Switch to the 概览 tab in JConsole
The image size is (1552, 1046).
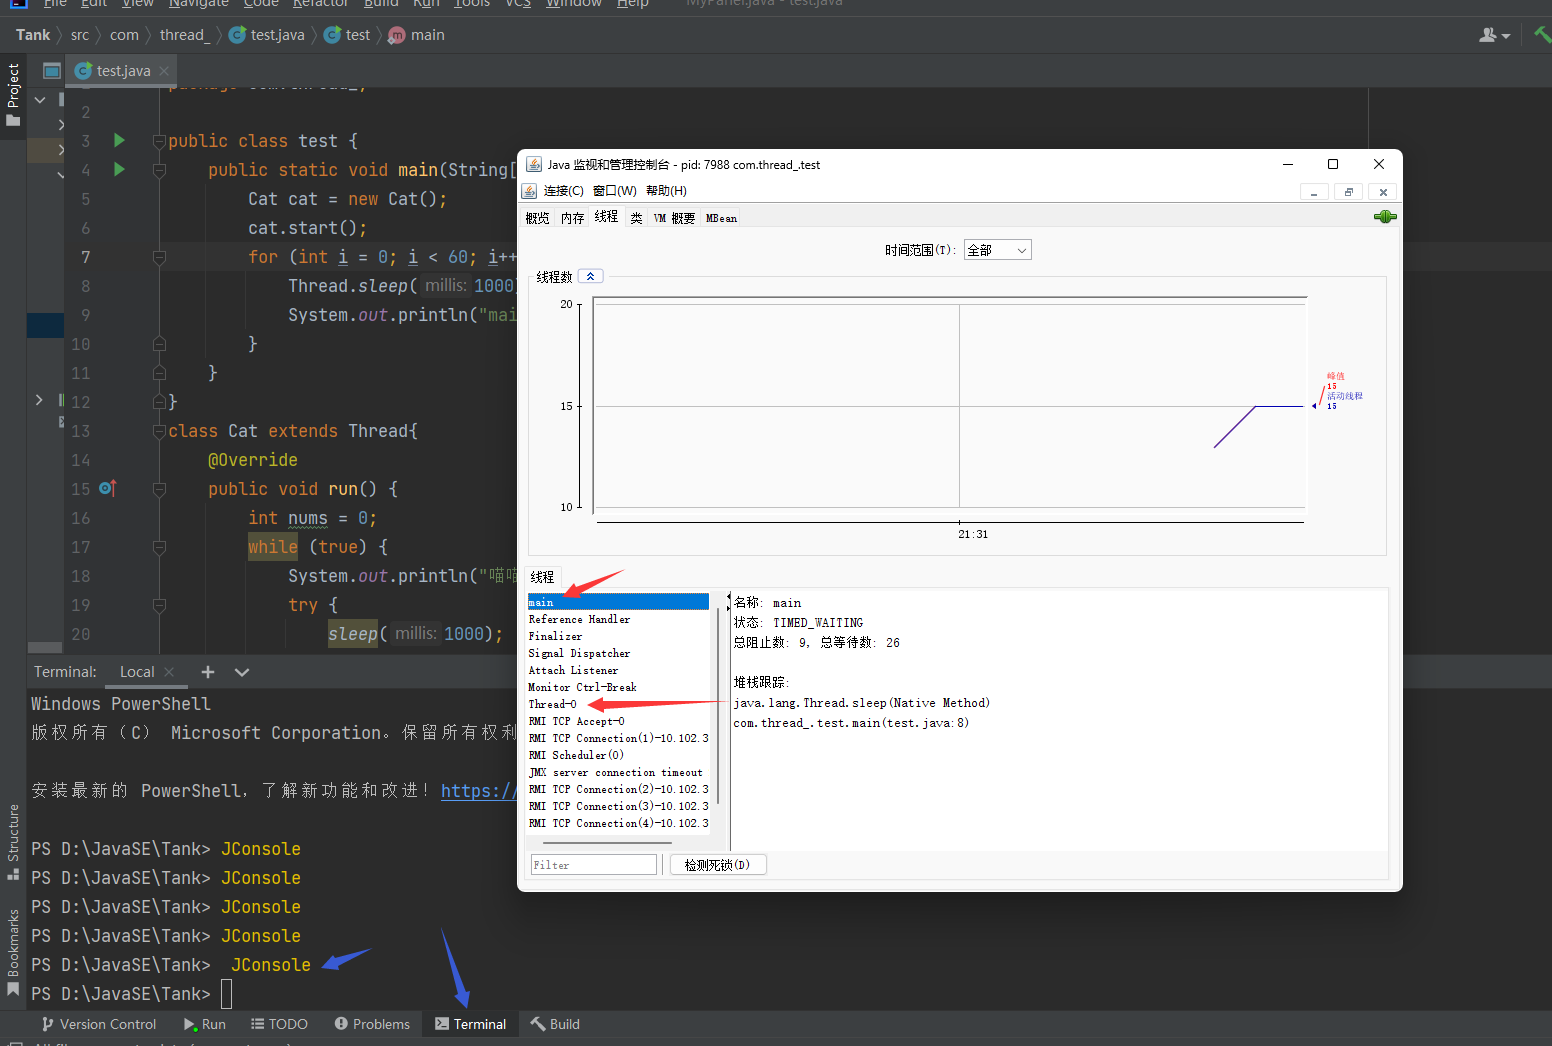[537, 218]
